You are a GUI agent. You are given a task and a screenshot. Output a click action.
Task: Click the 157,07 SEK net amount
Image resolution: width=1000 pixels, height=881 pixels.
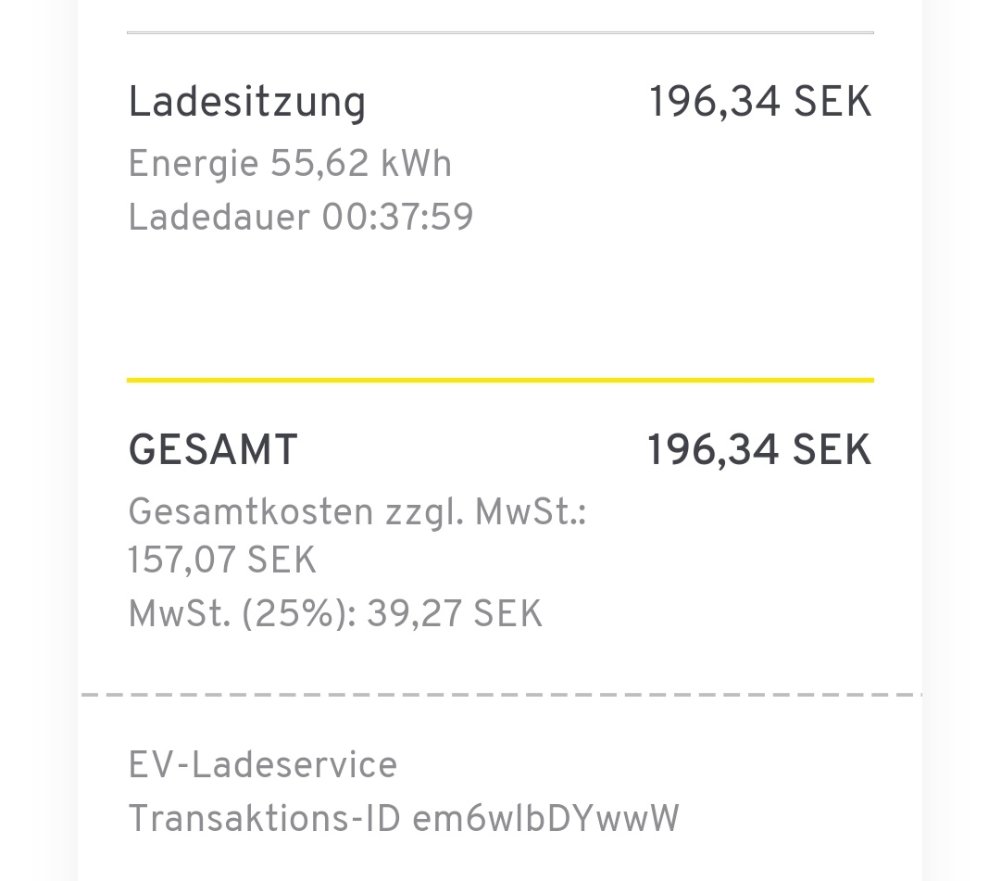222,560
